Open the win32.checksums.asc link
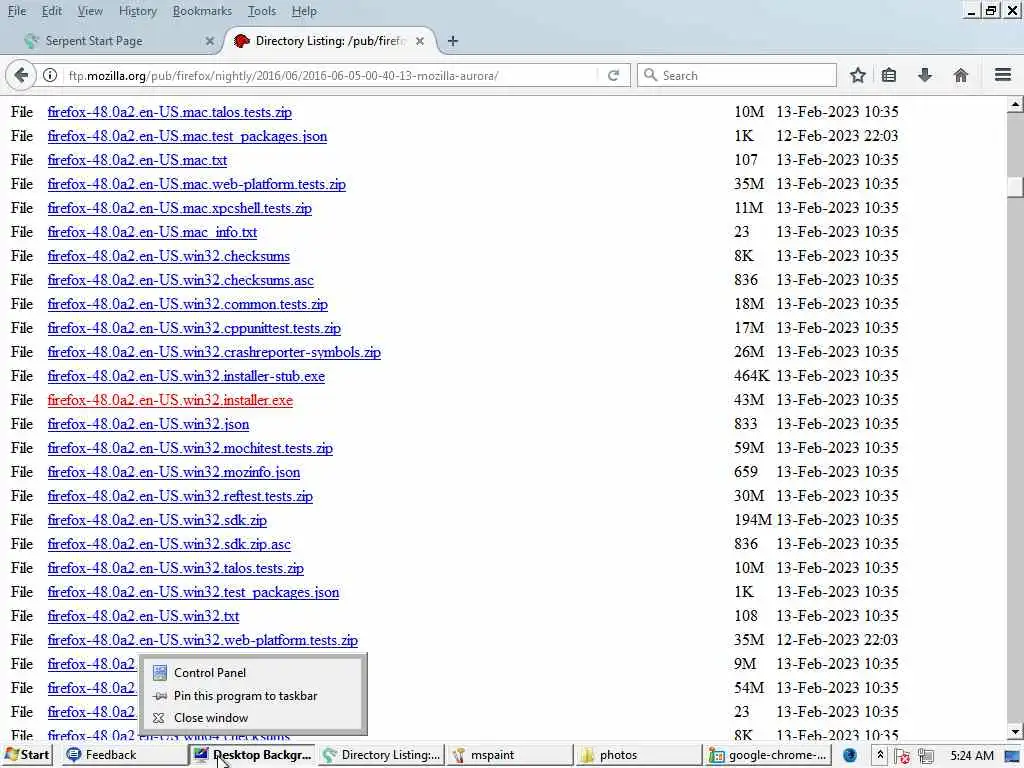Screen dimensions: 1024x768 [x=180, y=280]
